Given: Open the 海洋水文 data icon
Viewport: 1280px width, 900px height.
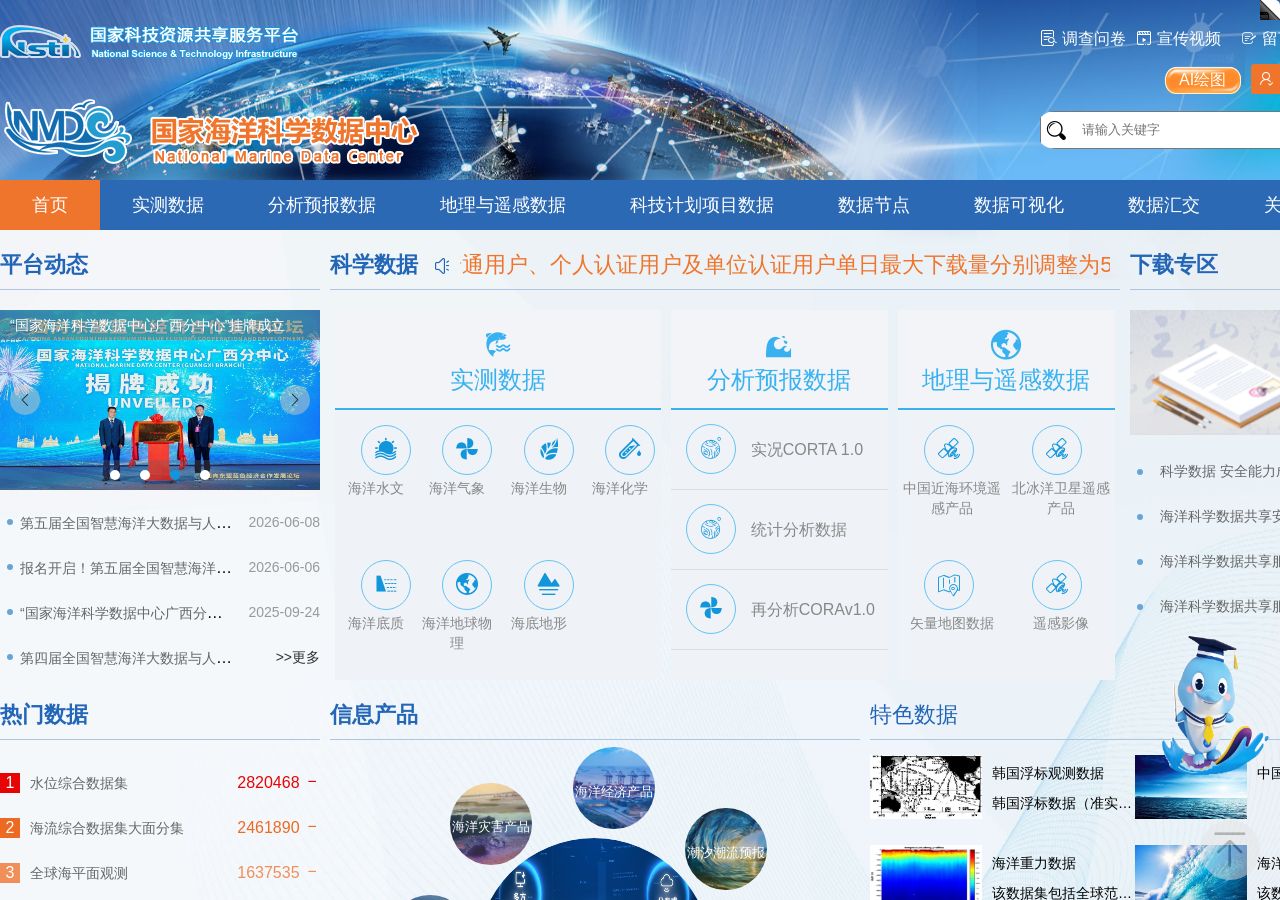Looking at the screenshot, I should click(385, 450).
